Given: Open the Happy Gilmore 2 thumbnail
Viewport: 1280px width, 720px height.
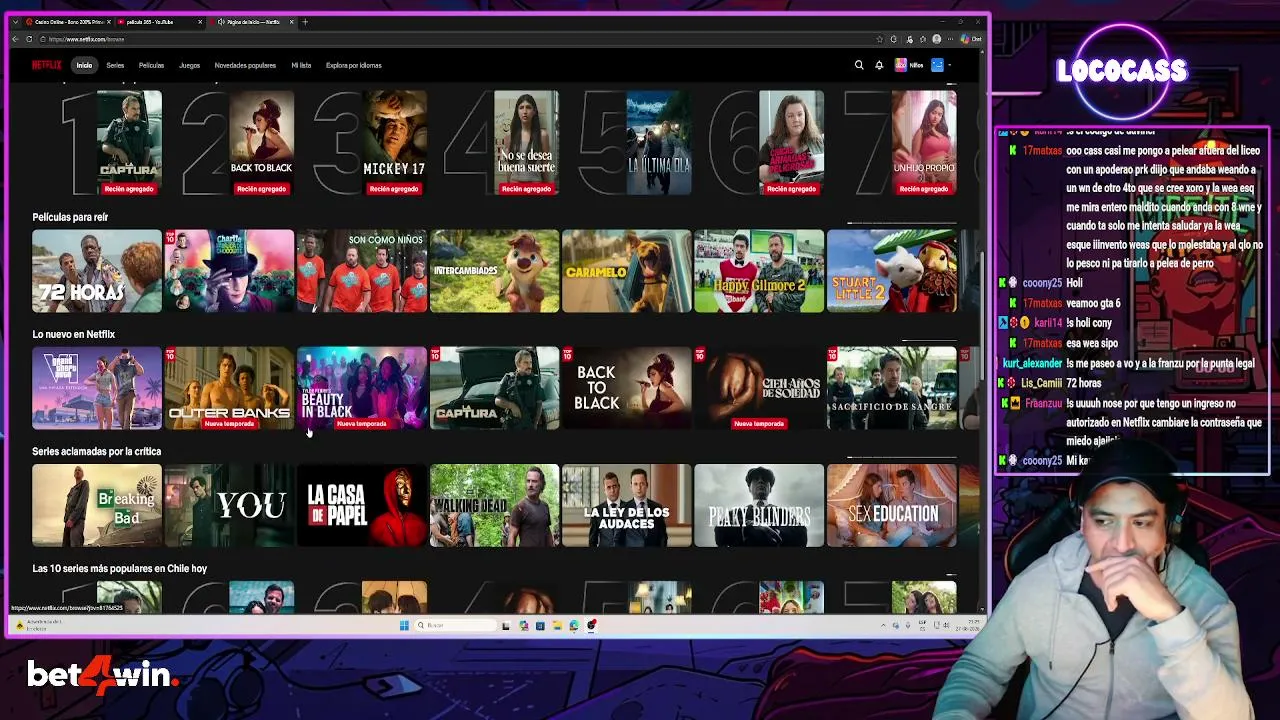Looking at the screenshot, I should (x=759, y=271).
